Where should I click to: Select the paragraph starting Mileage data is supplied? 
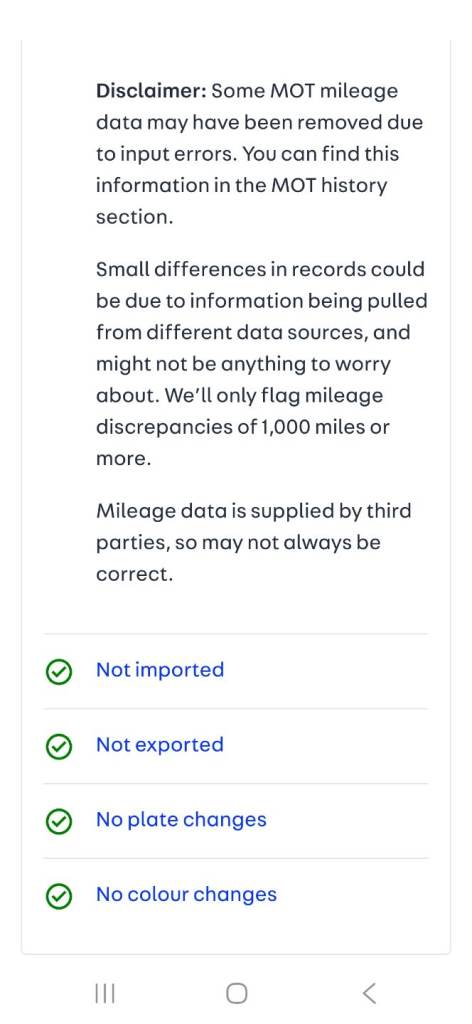point(254,542)
